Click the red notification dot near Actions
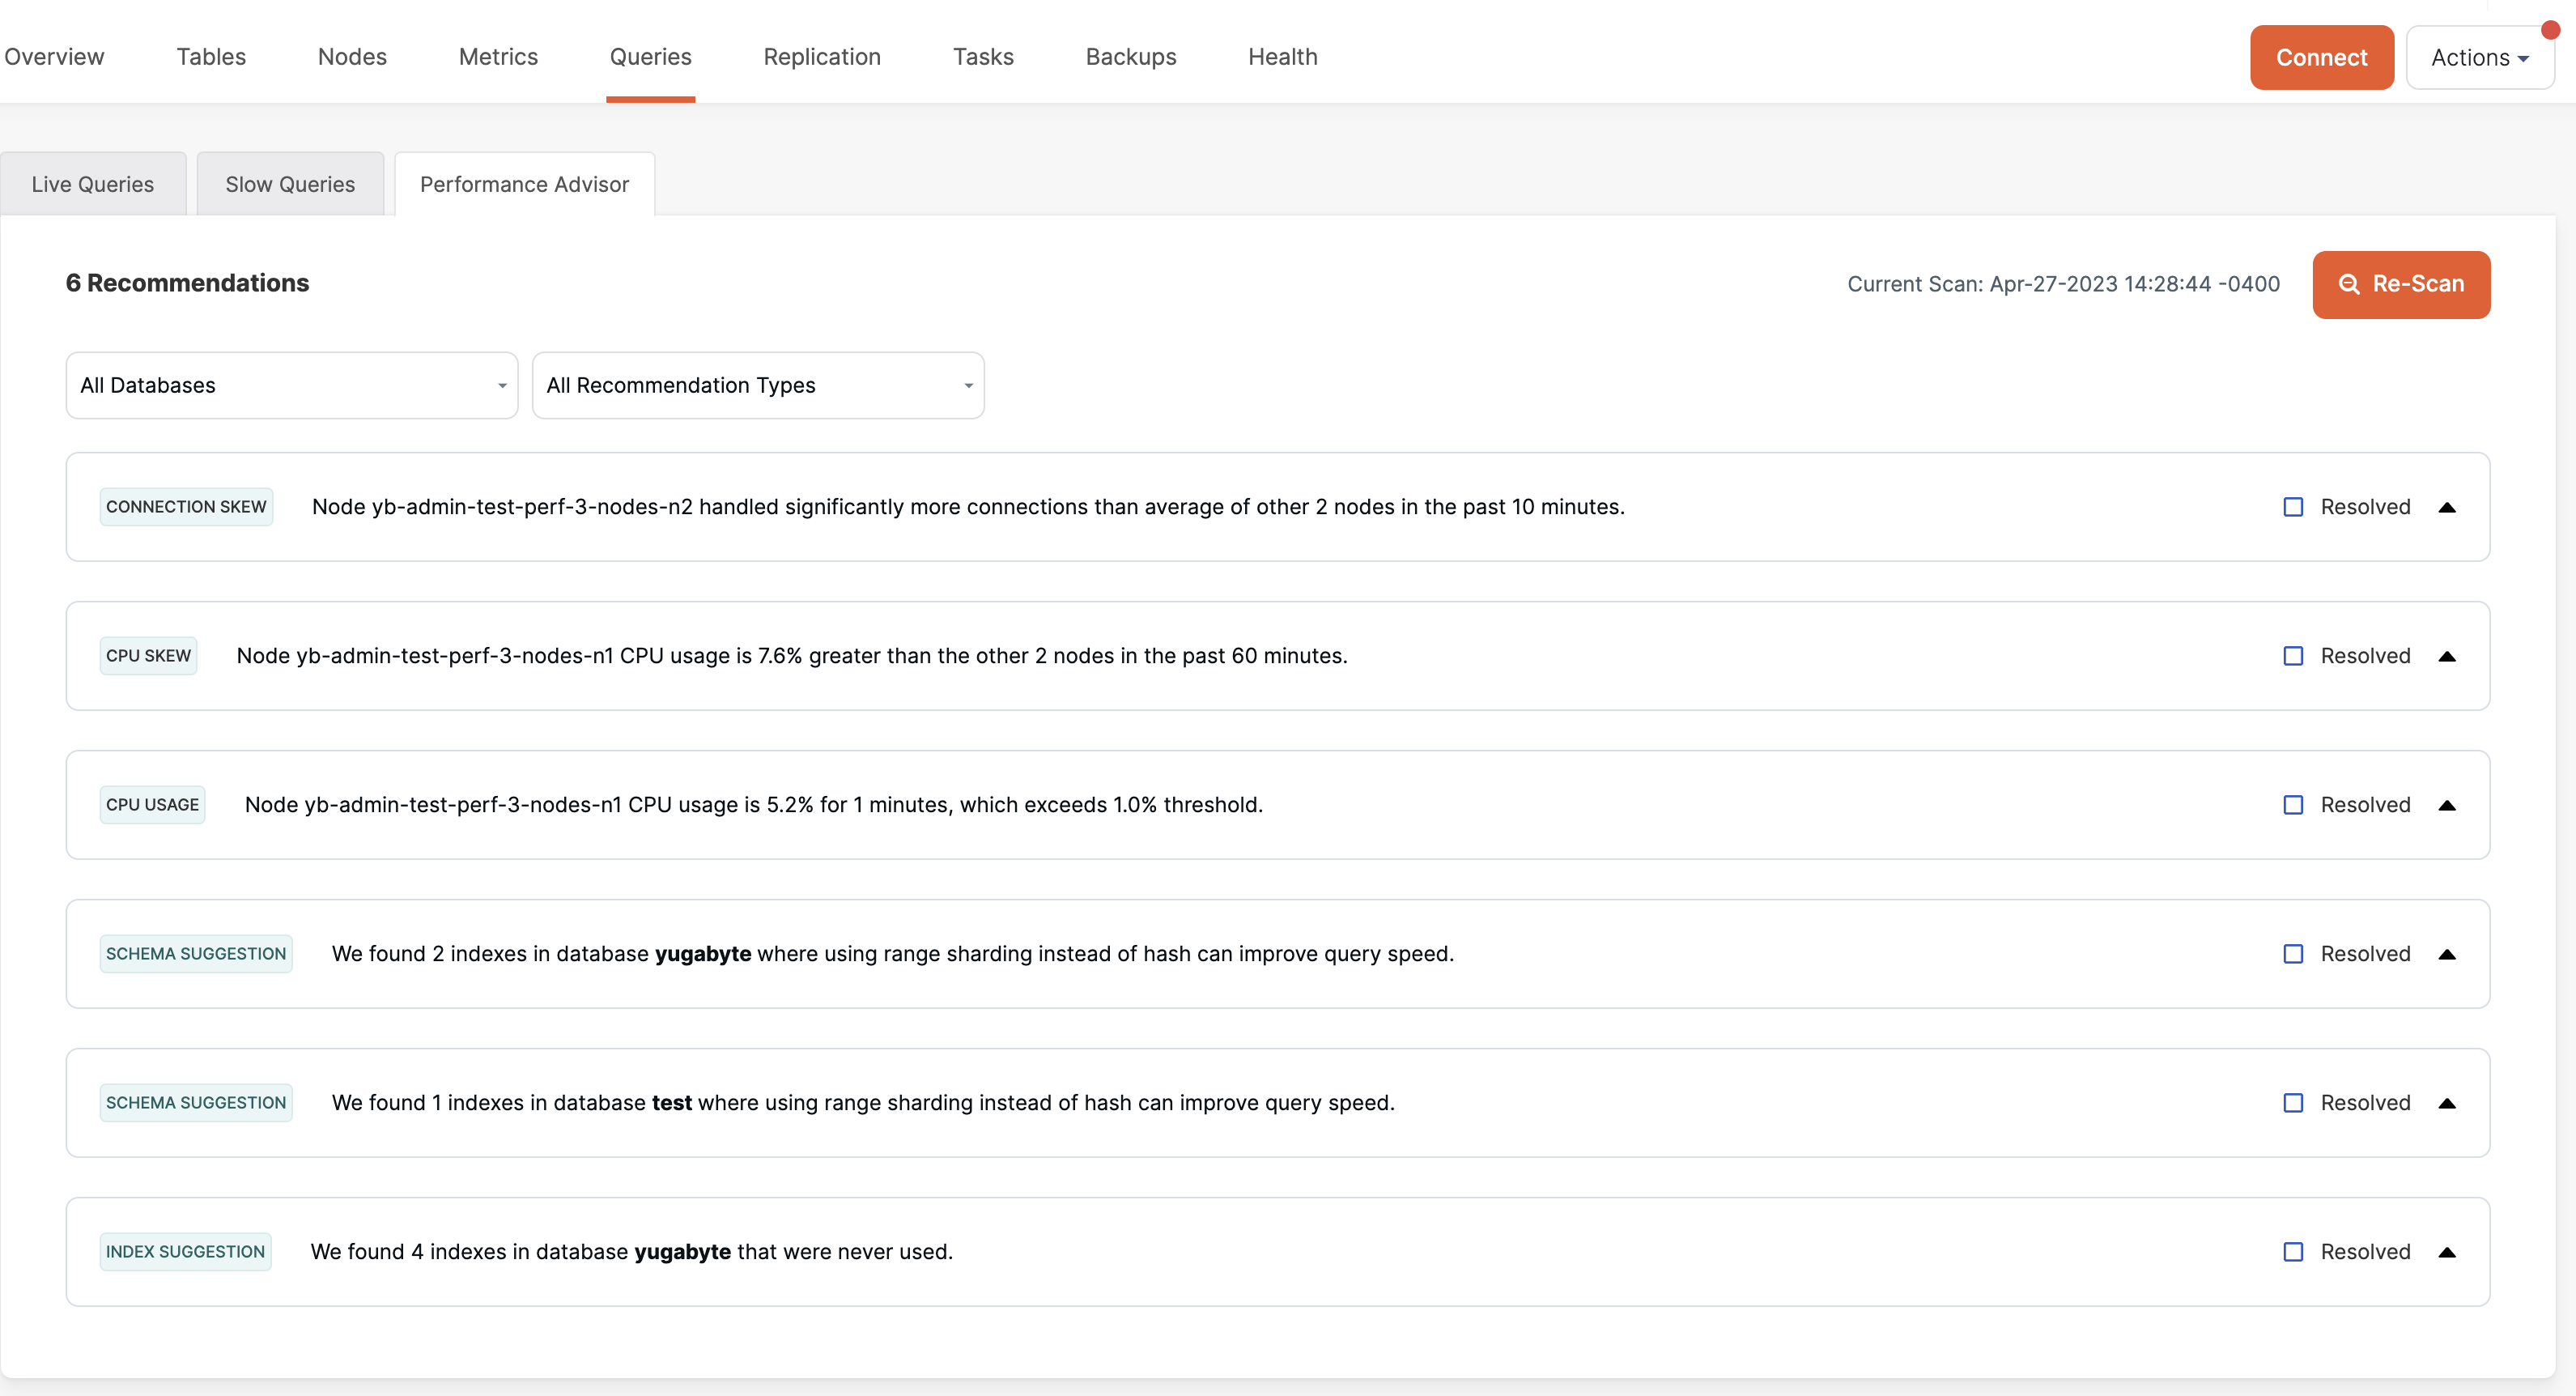 pos(2551,31)
